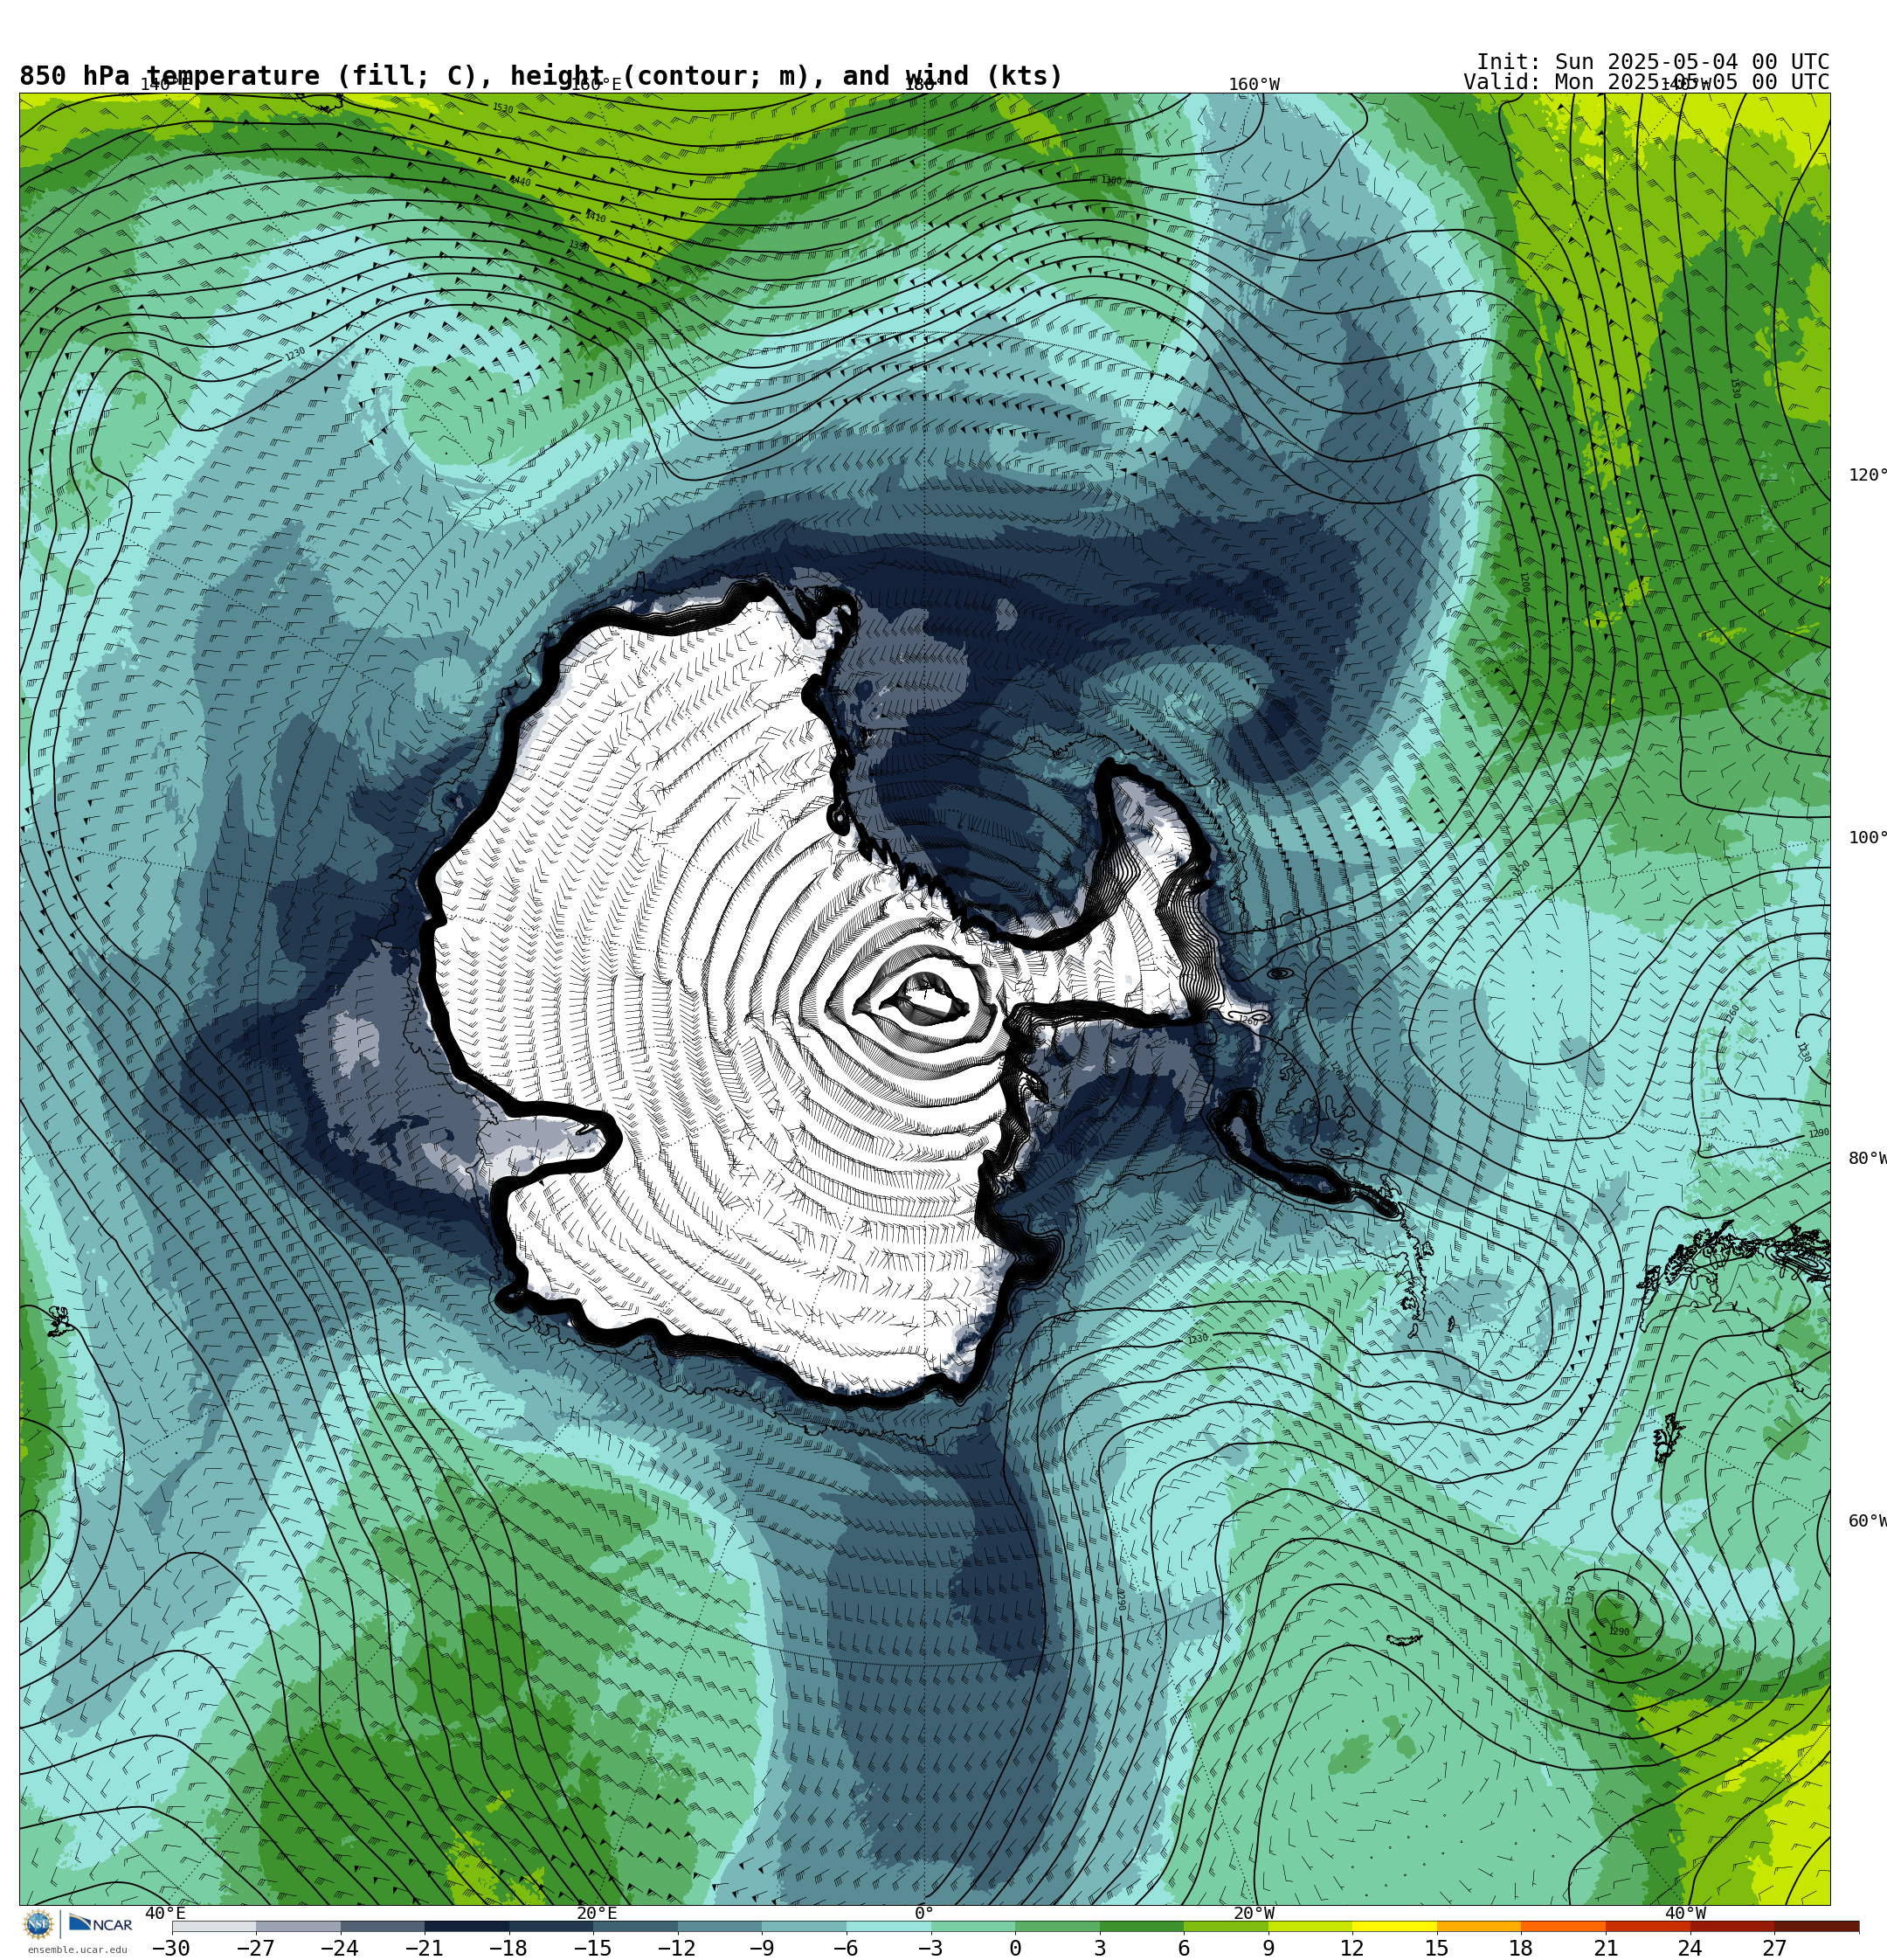The image size is (1887, 1960).
Task: Click the −27 colorbar tick label
Action: [x=255, y=1948]
